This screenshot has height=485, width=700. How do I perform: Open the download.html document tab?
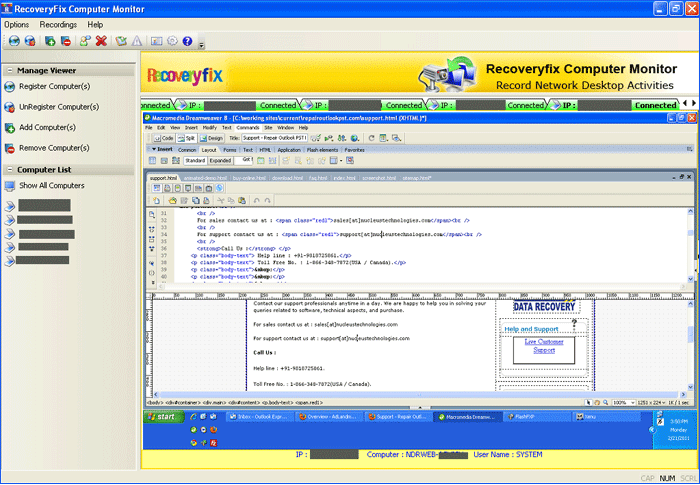click(288, 178)
